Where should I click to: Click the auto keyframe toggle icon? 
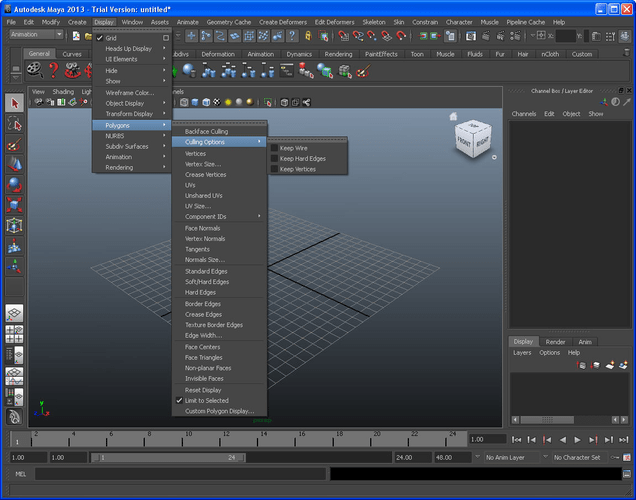[x=615, y=457]
